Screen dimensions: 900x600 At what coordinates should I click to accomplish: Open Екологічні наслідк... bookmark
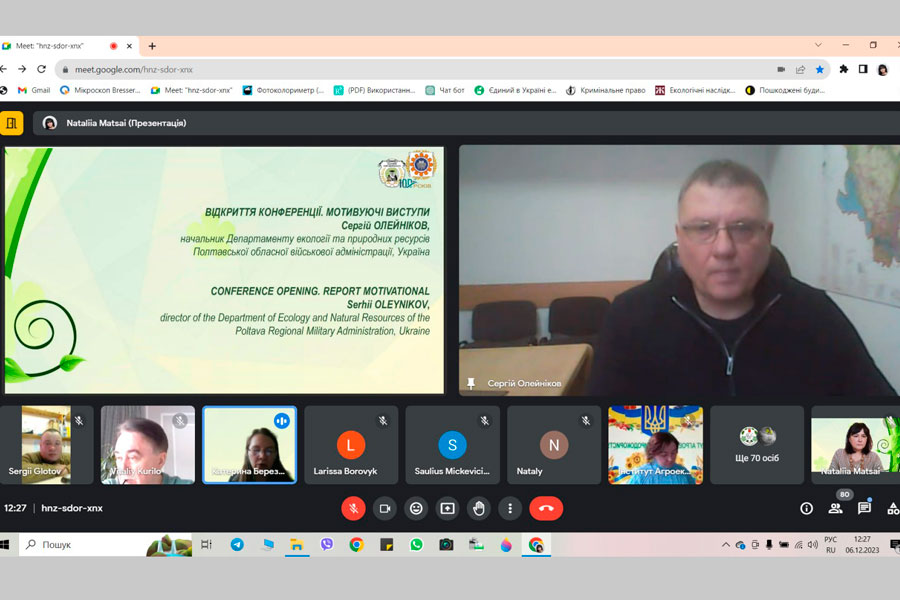click(696, 90)
